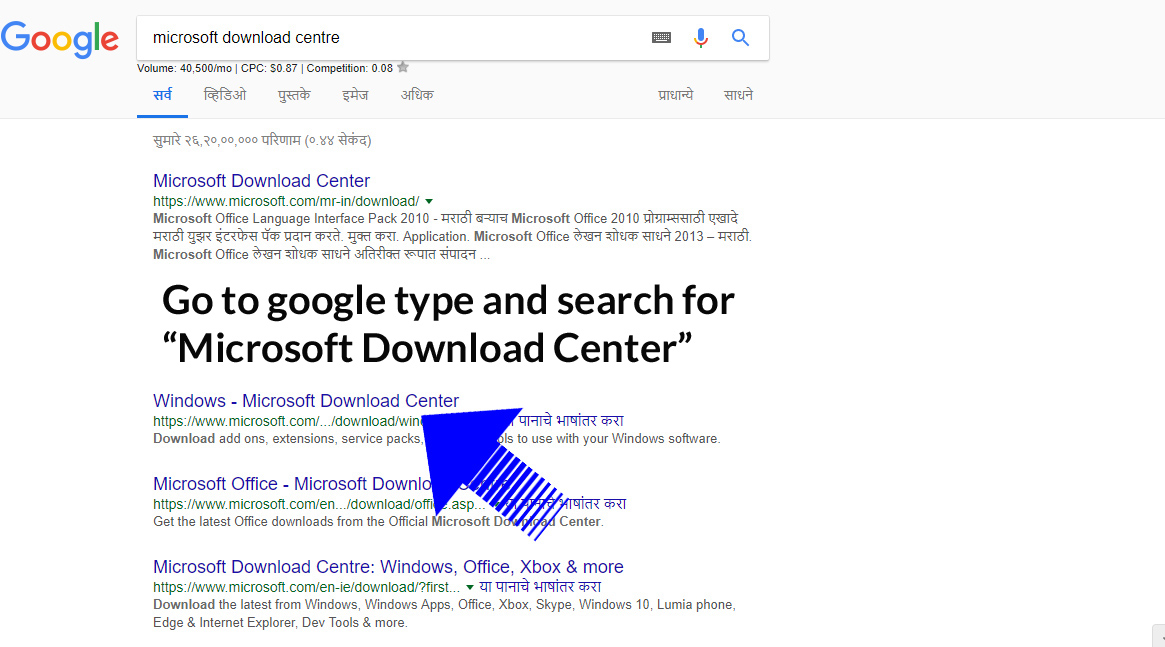The width and height of the screenshot is (1165, 647).
Task: Translate the en-ie download page link
Action: (x=540, y=587)
